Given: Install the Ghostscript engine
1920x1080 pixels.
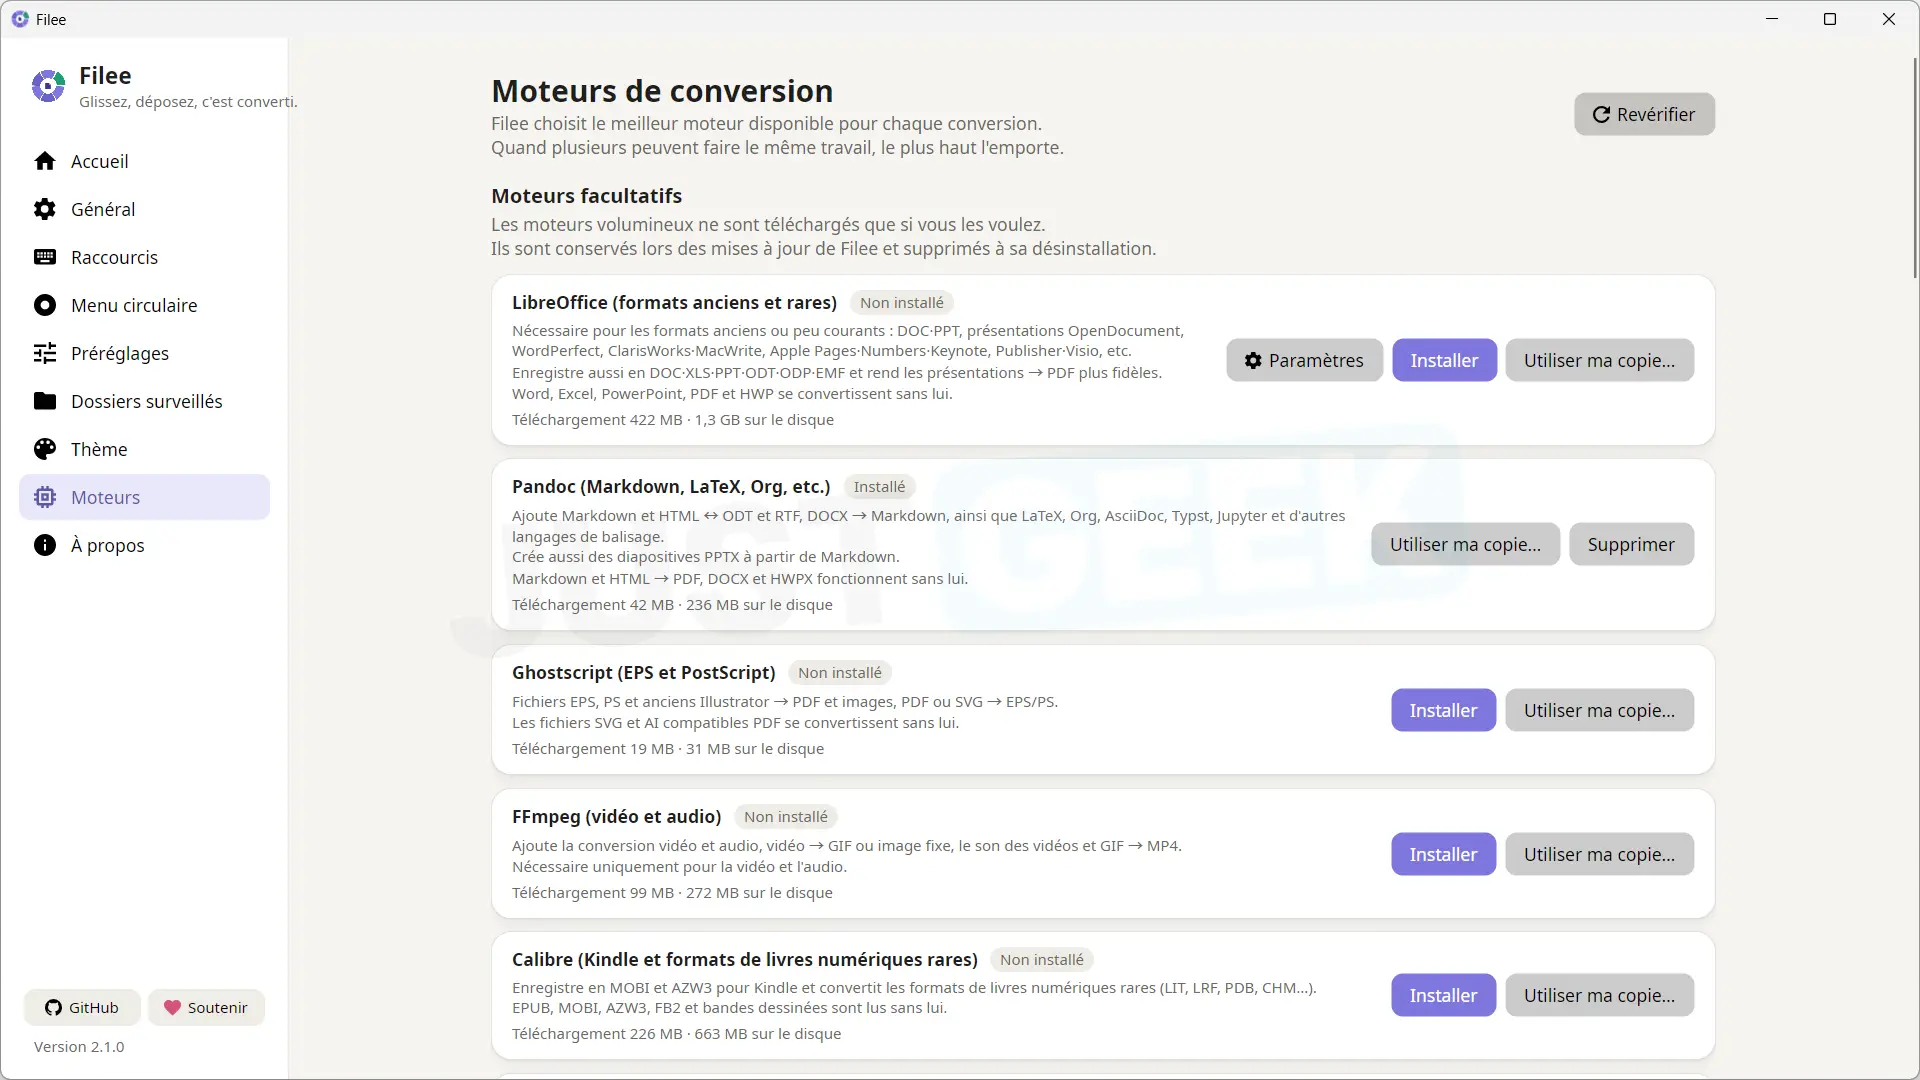Looking at the screenshot, I should pos(1443,710).
